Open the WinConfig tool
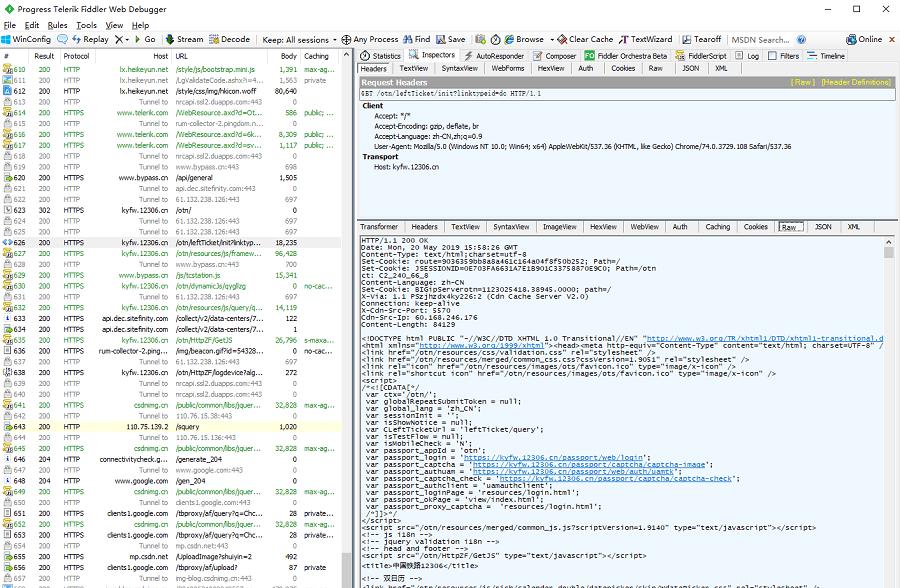The image size is (900, 588). pyautogui.click(x=26, y=40)
